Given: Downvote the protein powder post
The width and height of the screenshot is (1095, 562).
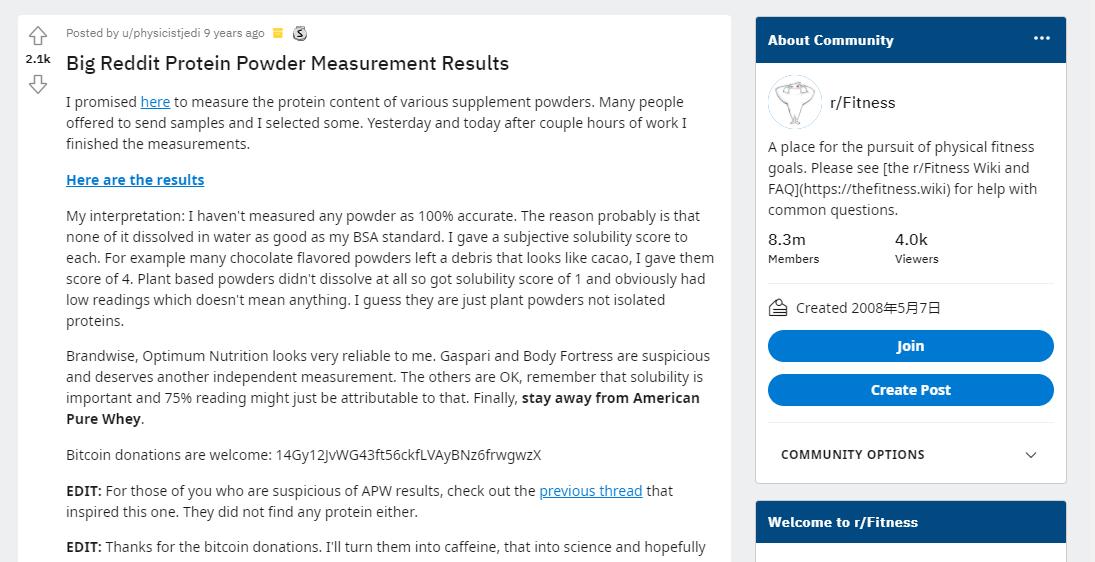Looking at the screenshot, I should (38, 84).
